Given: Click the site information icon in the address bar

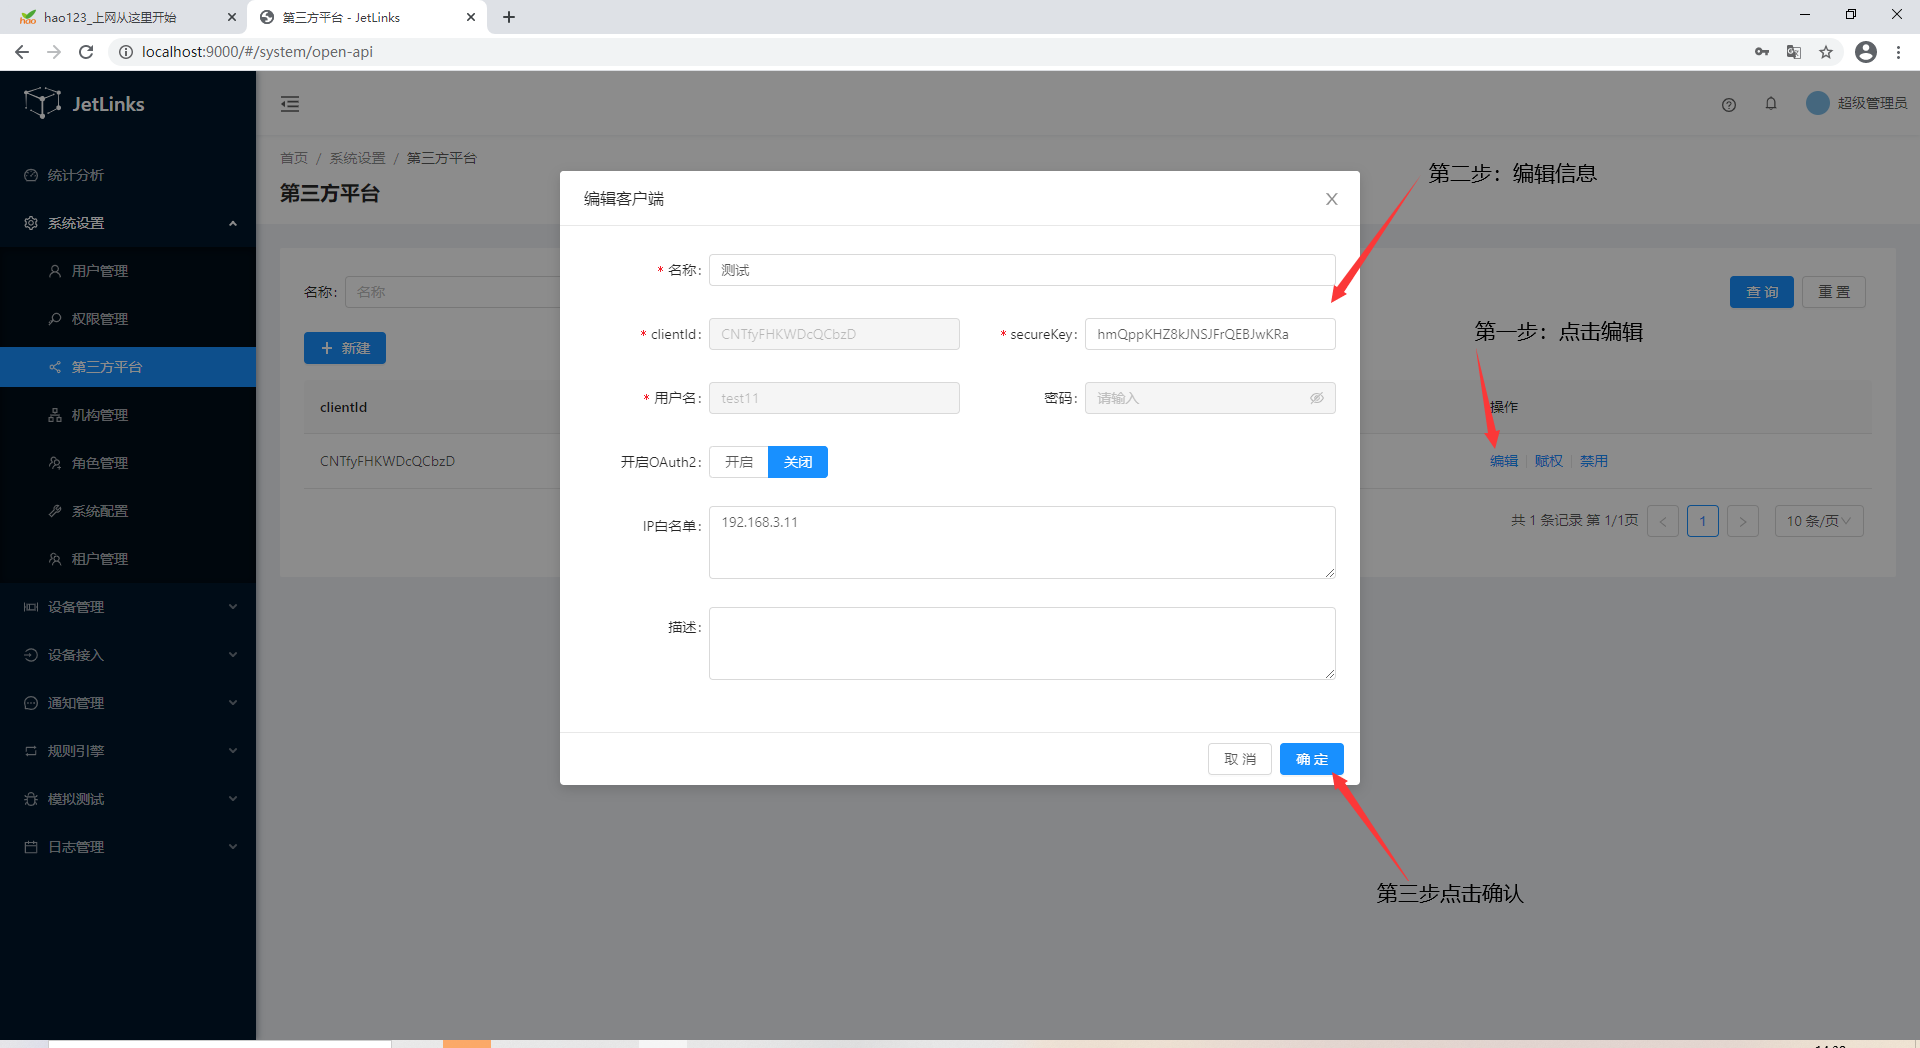Looking at the screenshot, I should pos(126,52).
